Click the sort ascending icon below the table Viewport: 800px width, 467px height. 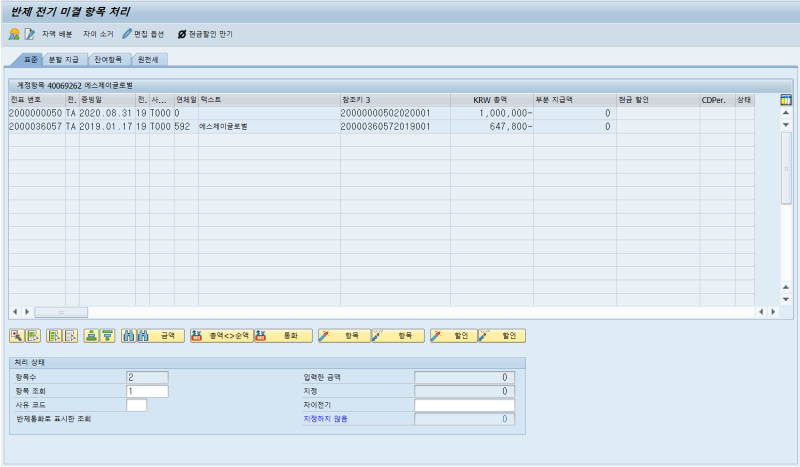click(91, 336)
